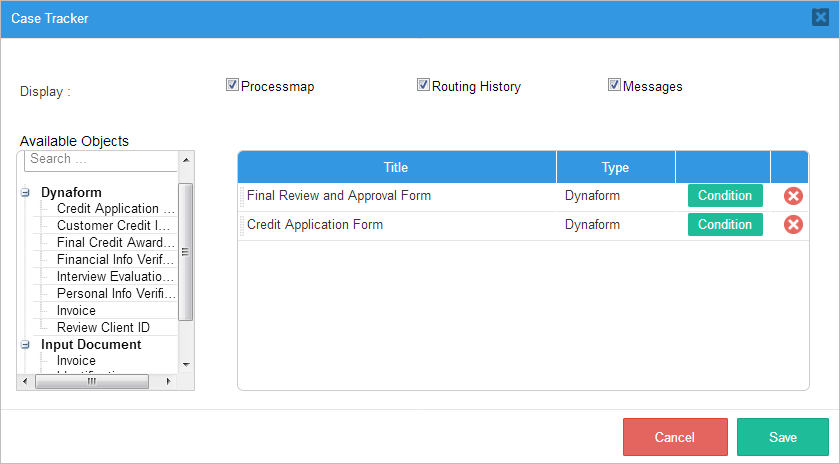This screenshot has width=840, height=464.
Task: Disable the Messages display option
Action: tap(615, 86)
